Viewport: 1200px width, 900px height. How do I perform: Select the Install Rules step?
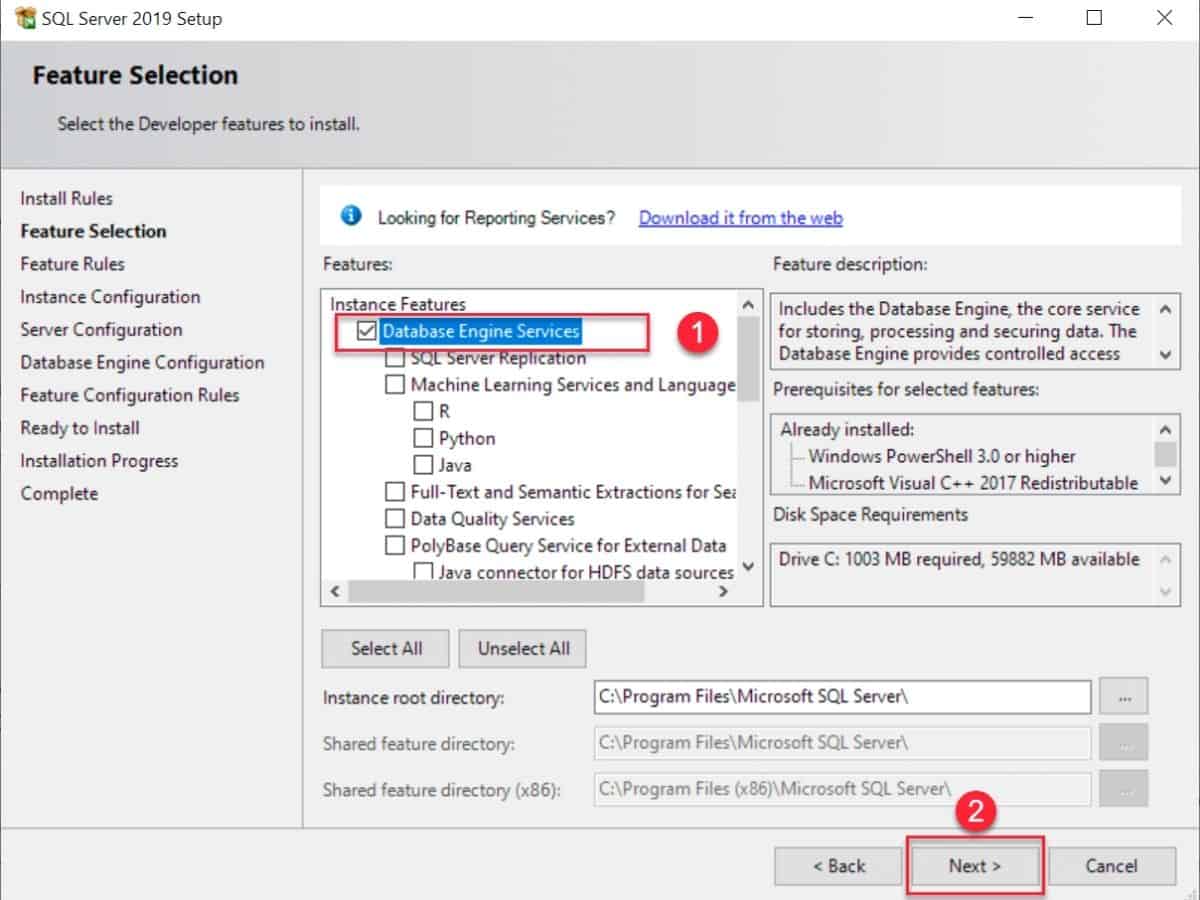(67, 198)
